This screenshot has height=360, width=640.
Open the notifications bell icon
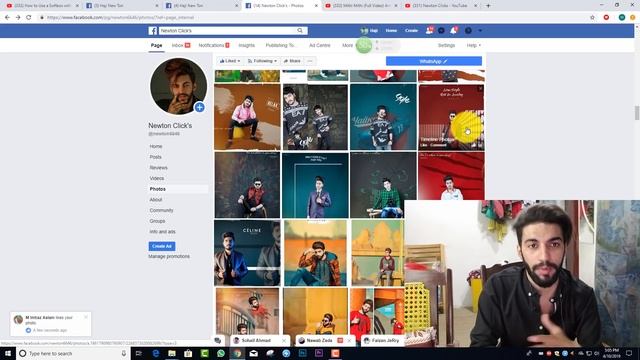[453, 31]
